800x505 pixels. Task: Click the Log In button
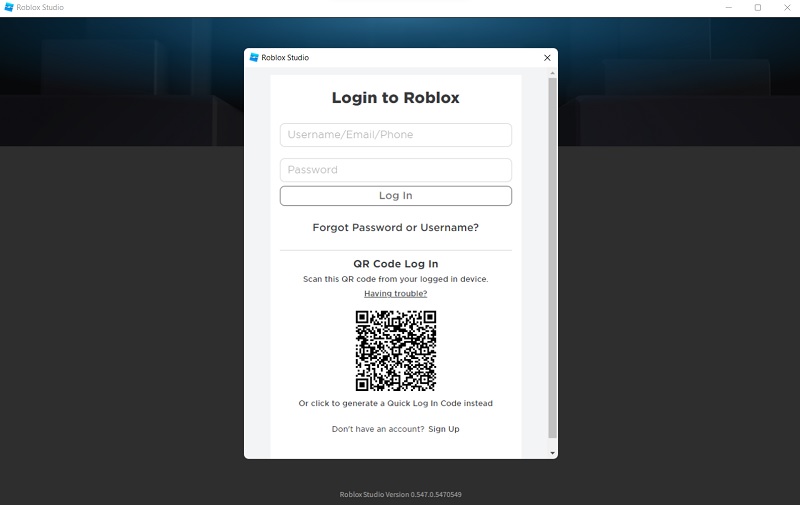pyautogui.click(x=395, y=196)
